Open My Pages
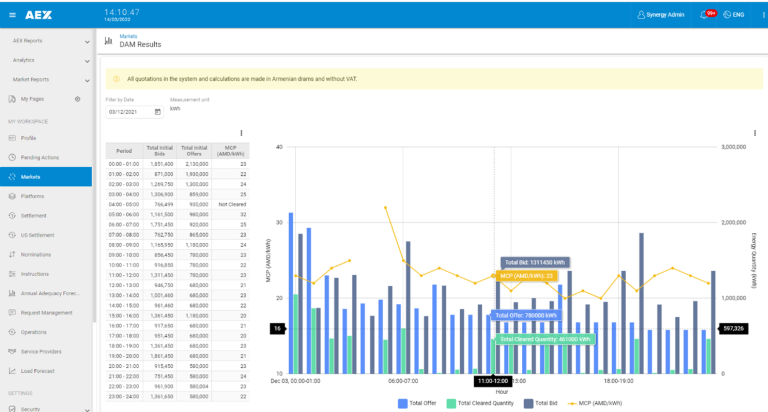The image size is (768, 412). (32, 99)
